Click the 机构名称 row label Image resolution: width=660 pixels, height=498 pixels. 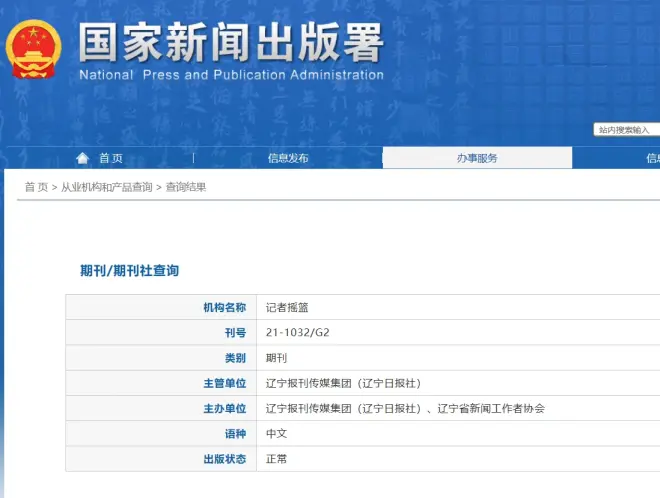(224, 308)
